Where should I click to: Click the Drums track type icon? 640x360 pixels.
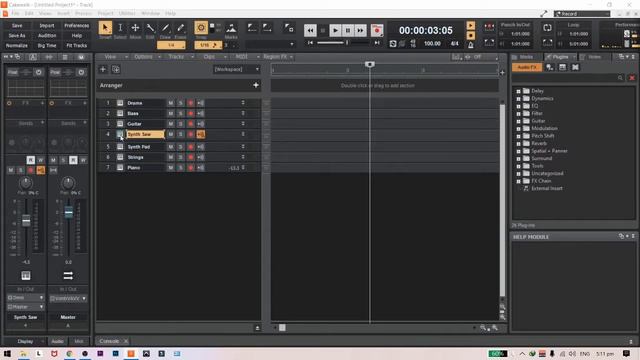coord(120,103)
